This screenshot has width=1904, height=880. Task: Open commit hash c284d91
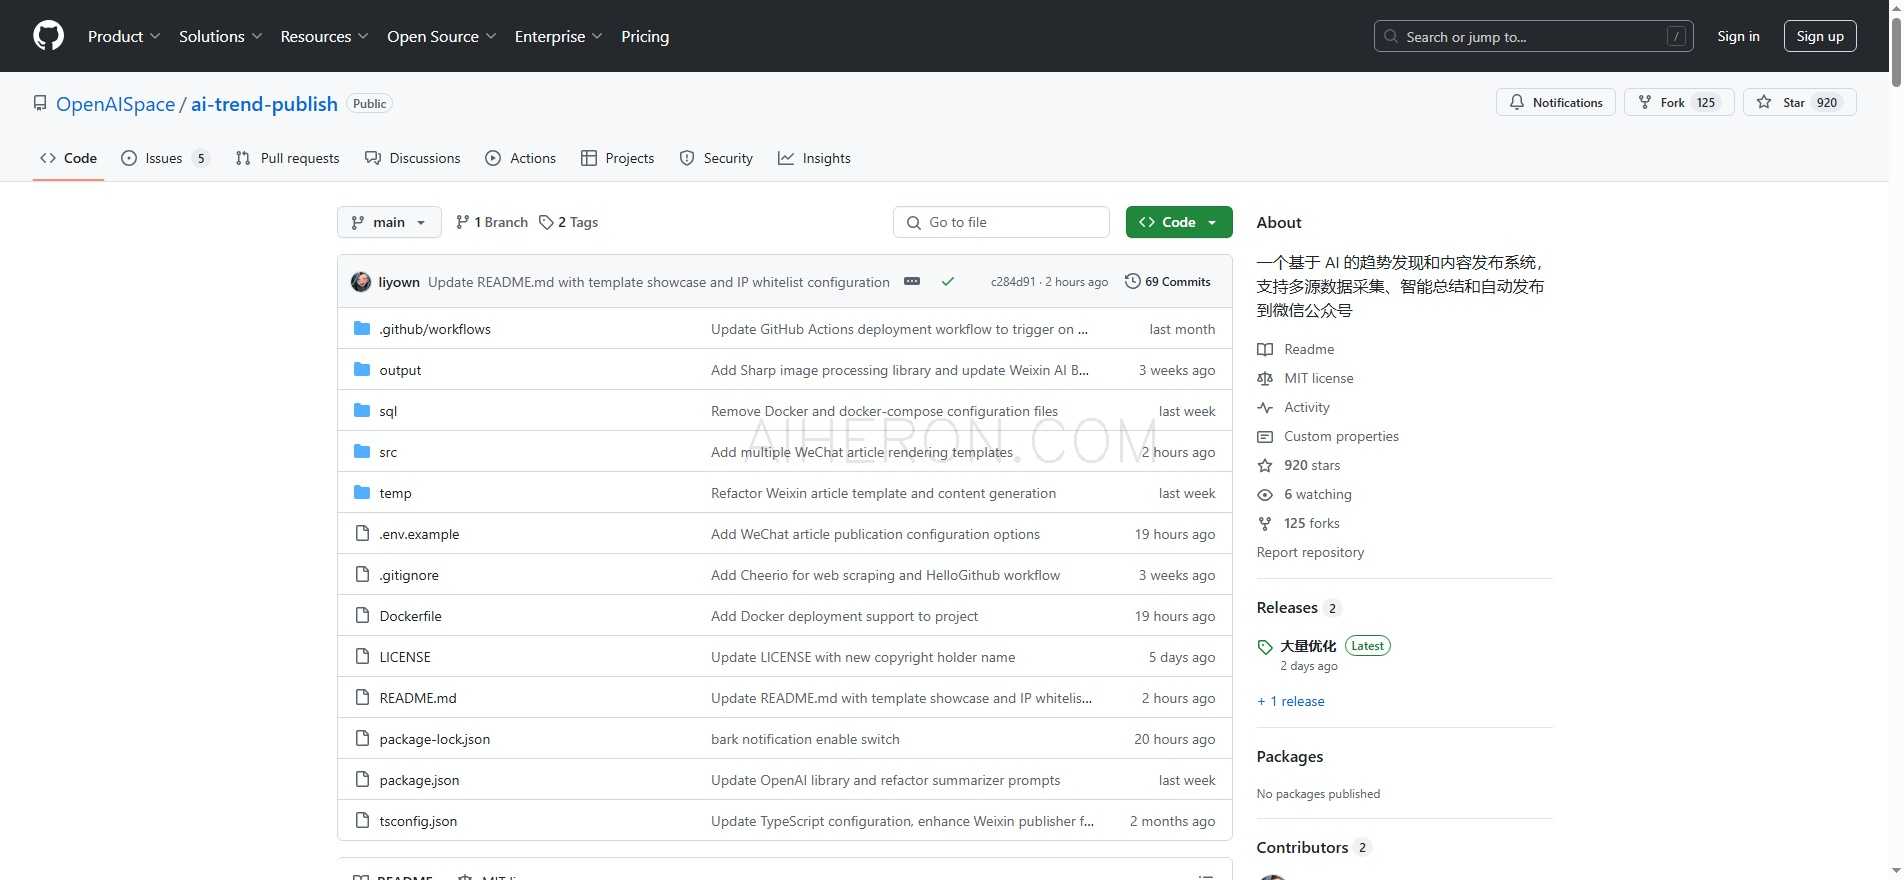(1013, 282)
